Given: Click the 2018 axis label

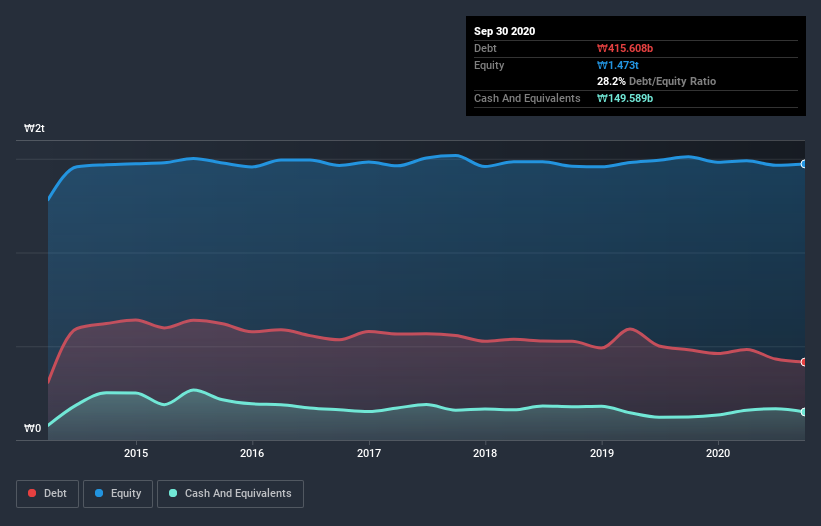Looking at the screenshot, I should 485,453.
